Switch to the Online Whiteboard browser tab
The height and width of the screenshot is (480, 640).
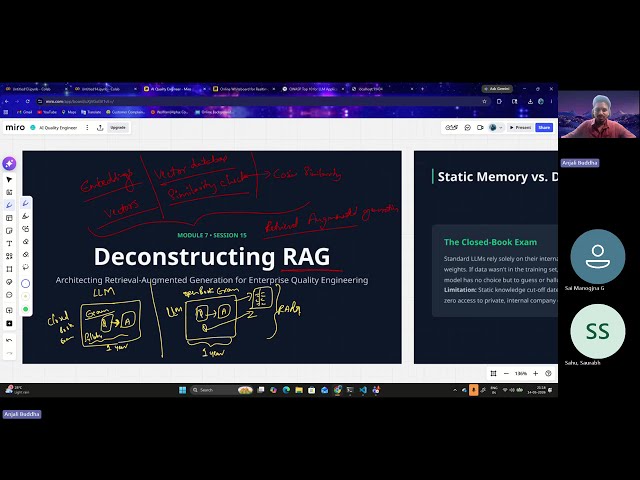242,89
